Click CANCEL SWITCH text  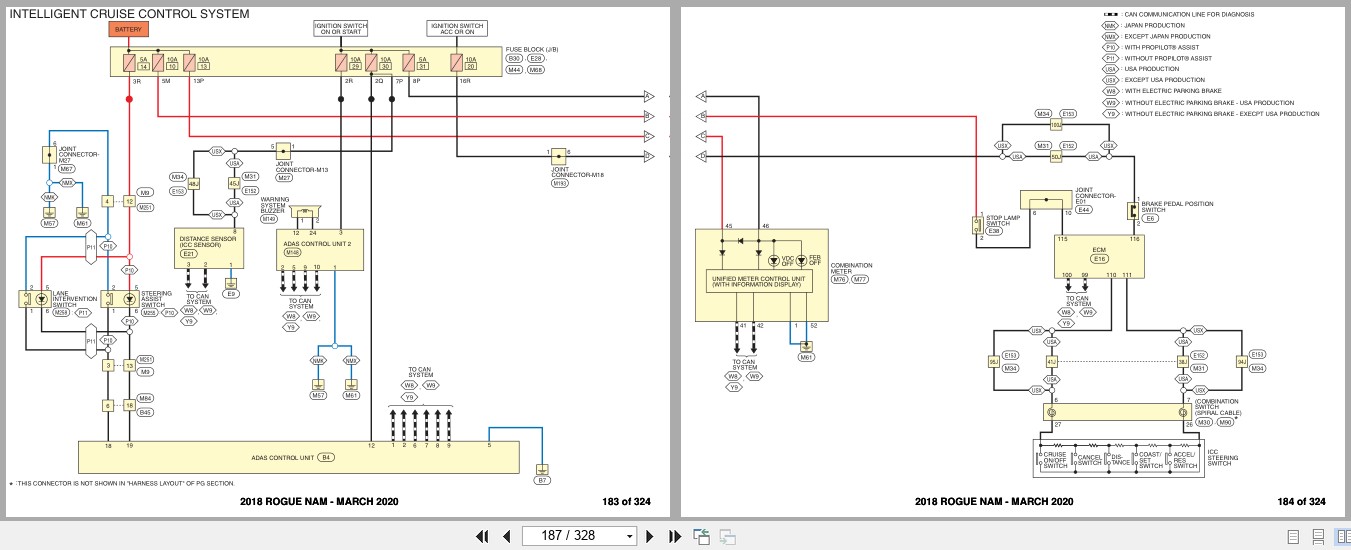(1088, 459)
